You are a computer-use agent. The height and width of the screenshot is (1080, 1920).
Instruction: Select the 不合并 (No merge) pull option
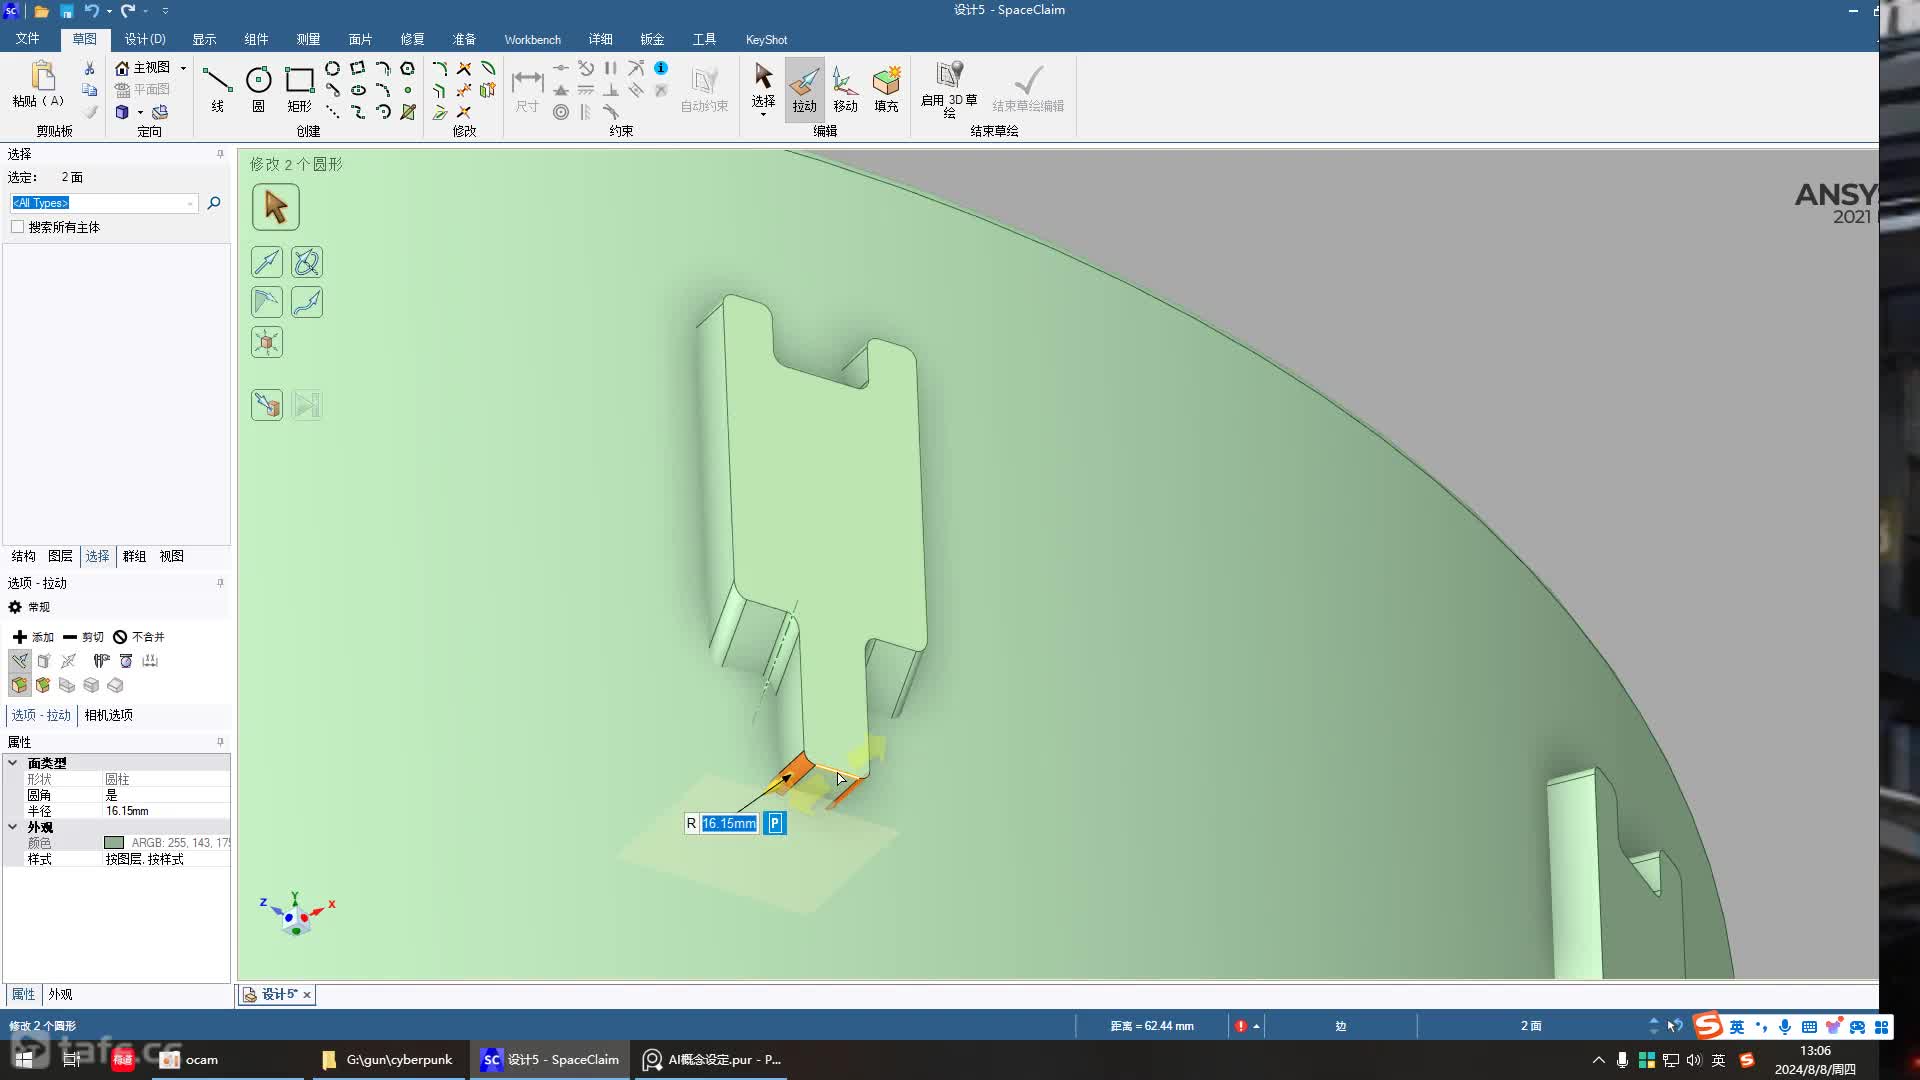point(139,637)
